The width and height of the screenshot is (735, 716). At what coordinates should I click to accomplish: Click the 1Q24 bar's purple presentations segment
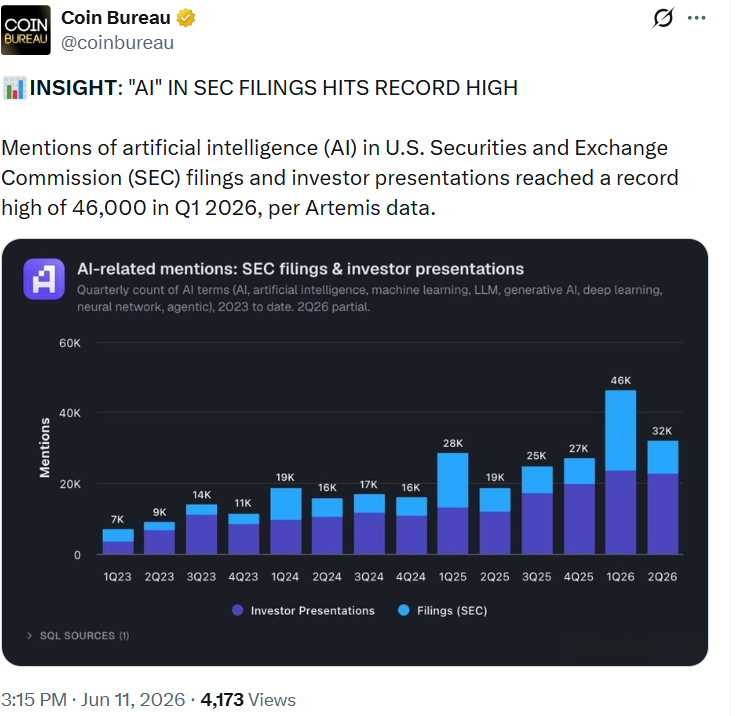(x=286, y=537)
